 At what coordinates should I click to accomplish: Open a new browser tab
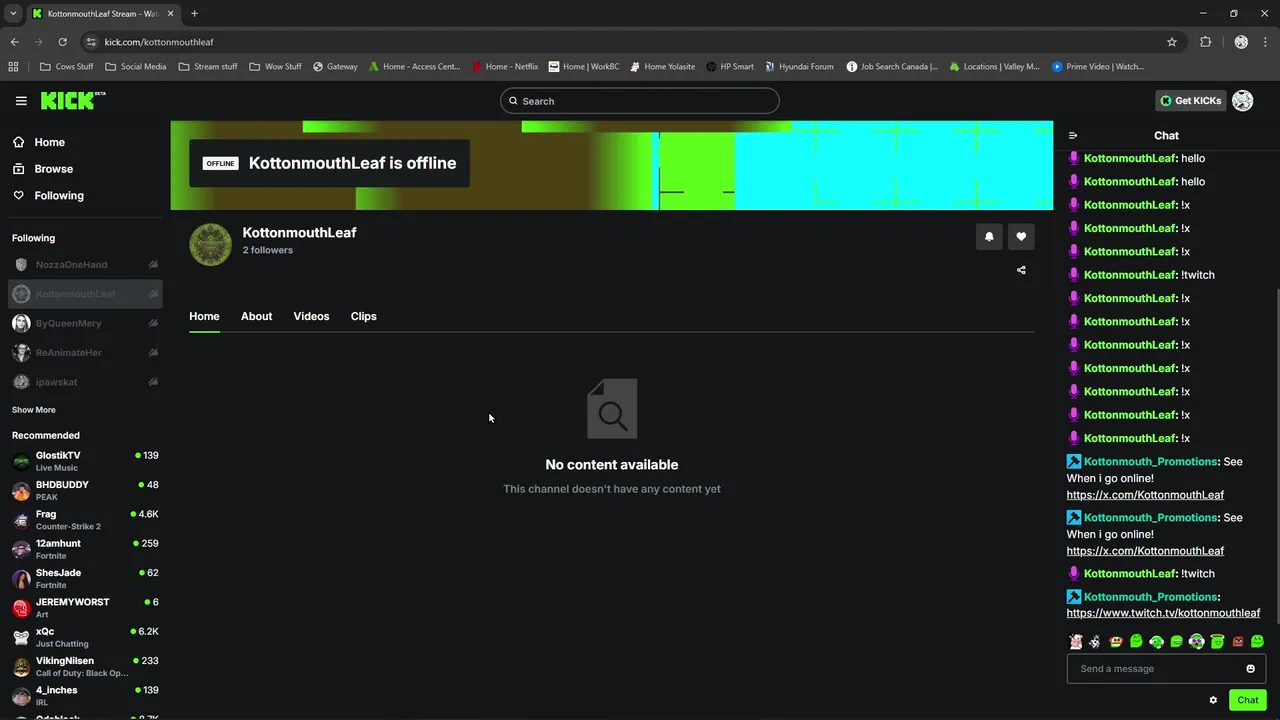(x=194, y=14)
